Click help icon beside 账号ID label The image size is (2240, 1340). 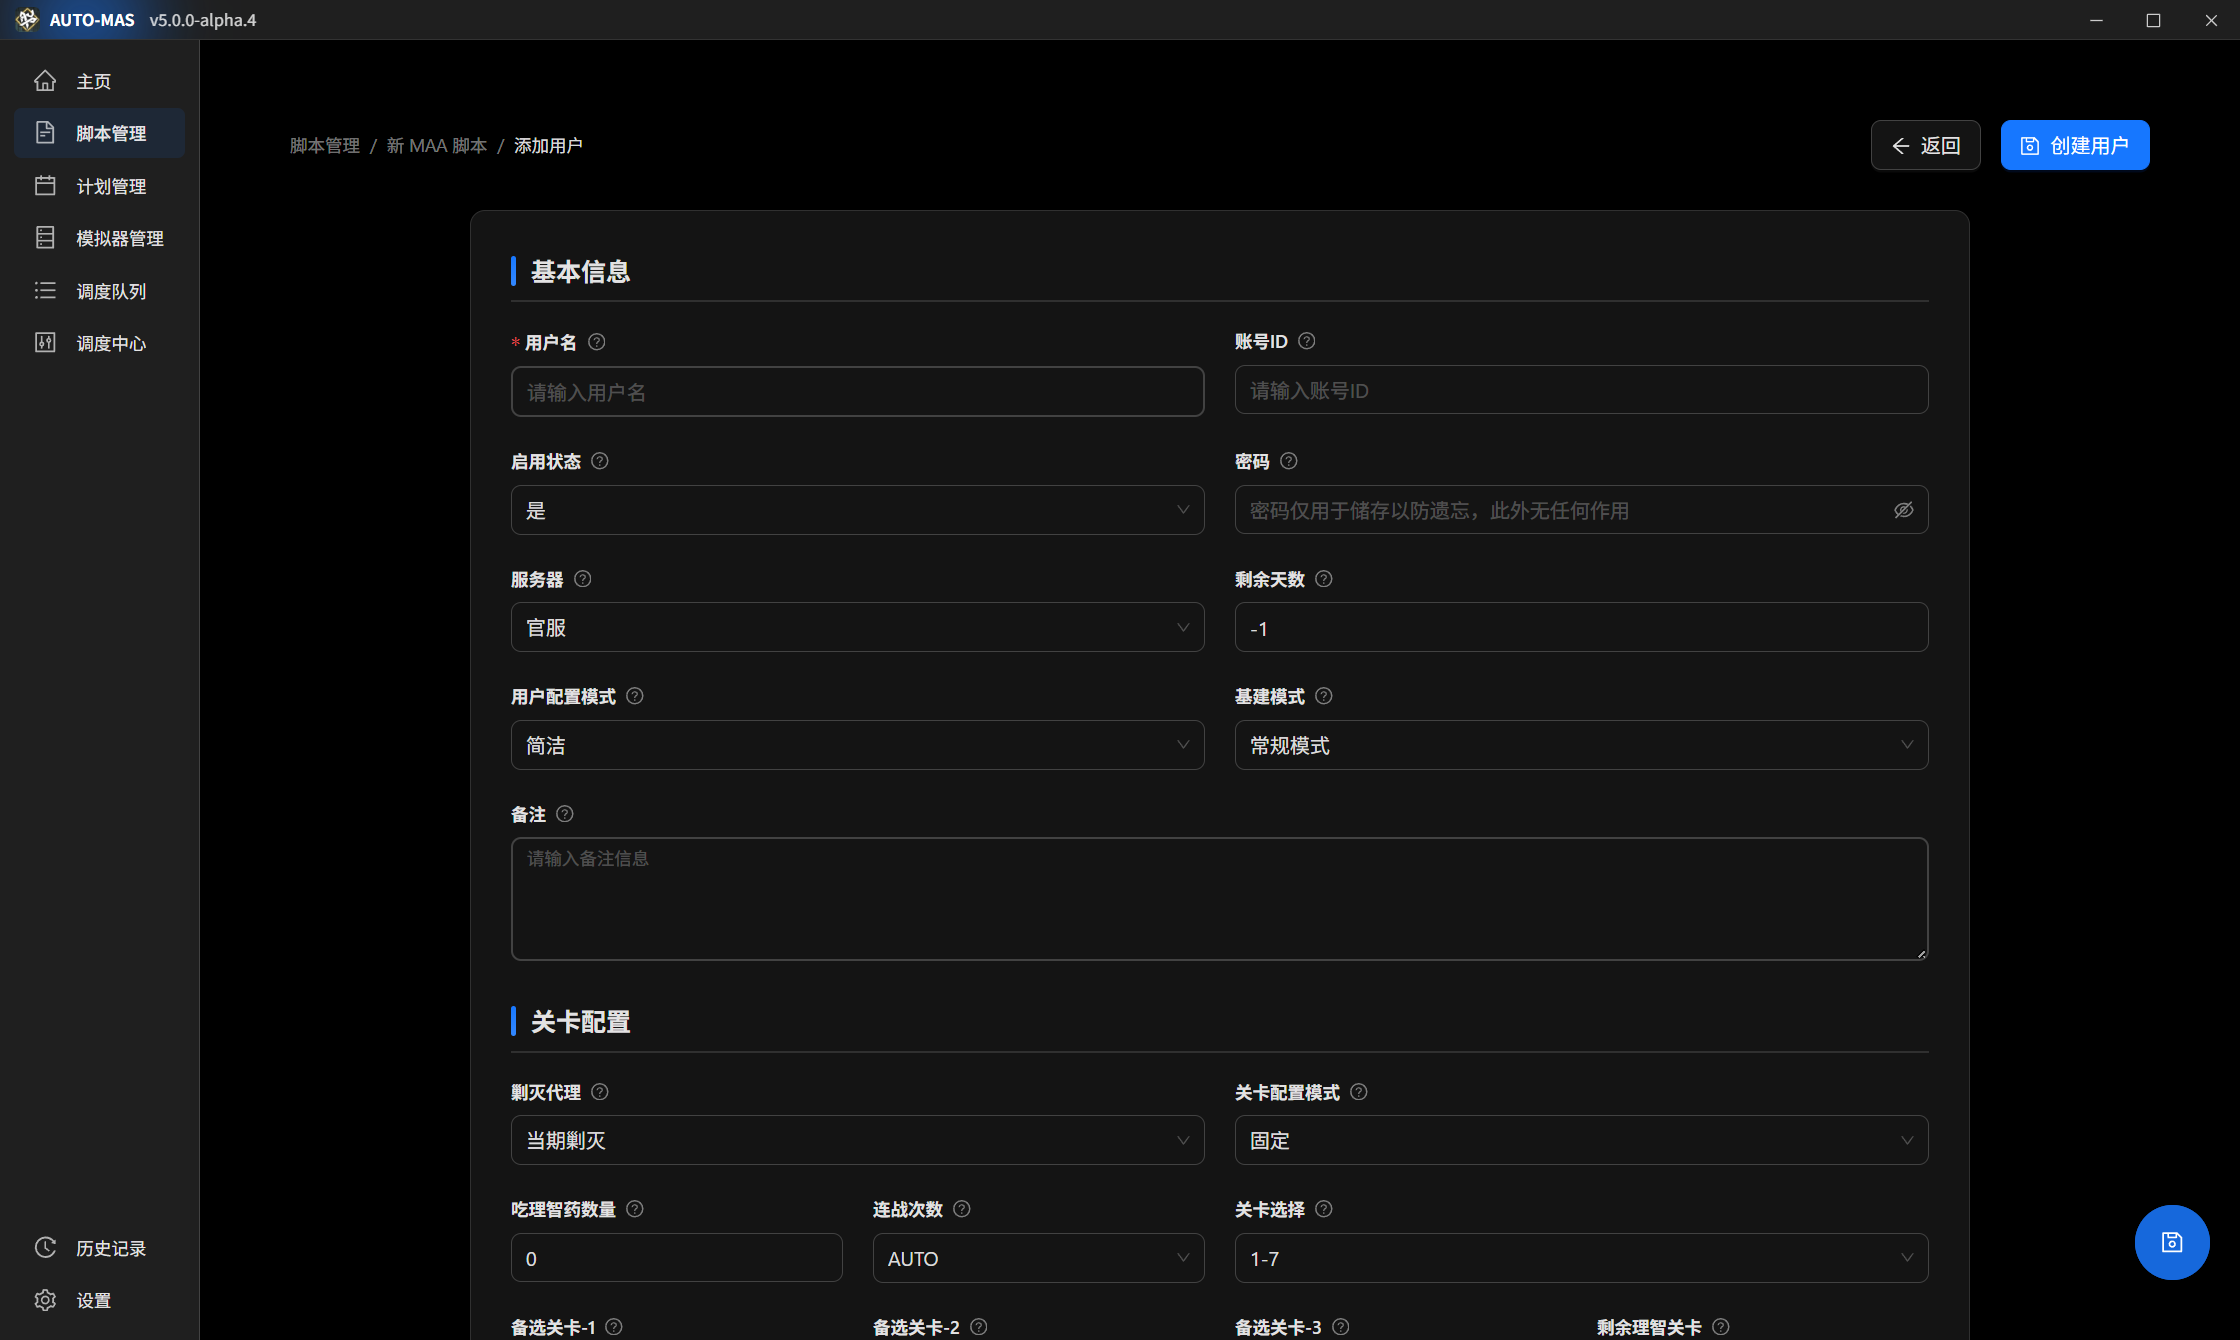click(x=1307, y=341)
